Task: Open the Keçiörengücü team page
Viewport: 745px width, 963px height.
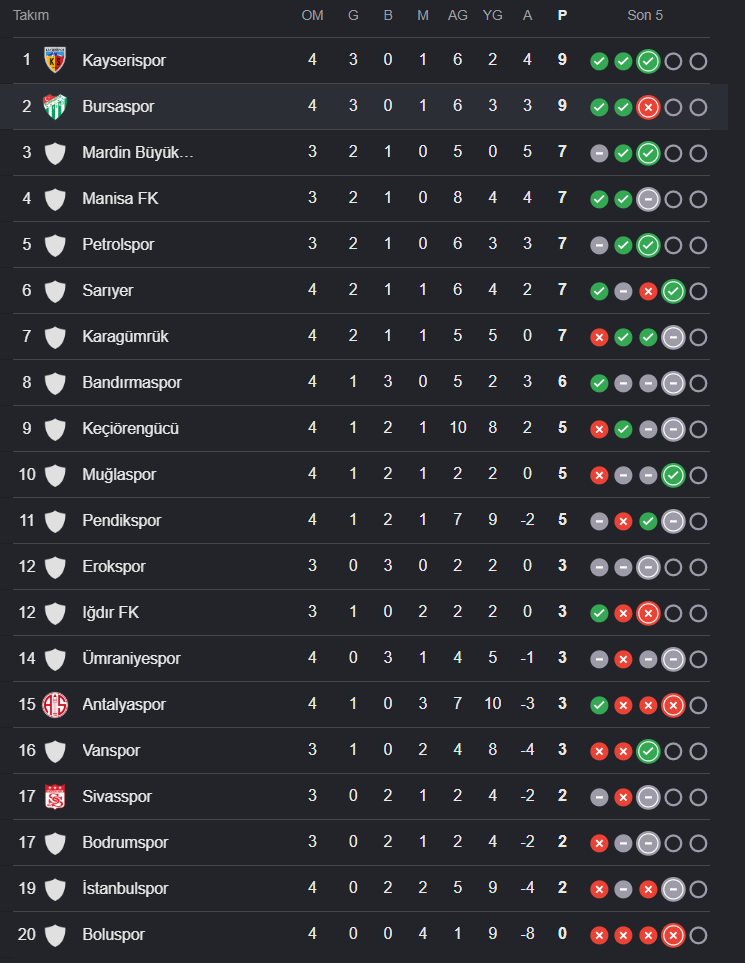Action: [130, 428]
